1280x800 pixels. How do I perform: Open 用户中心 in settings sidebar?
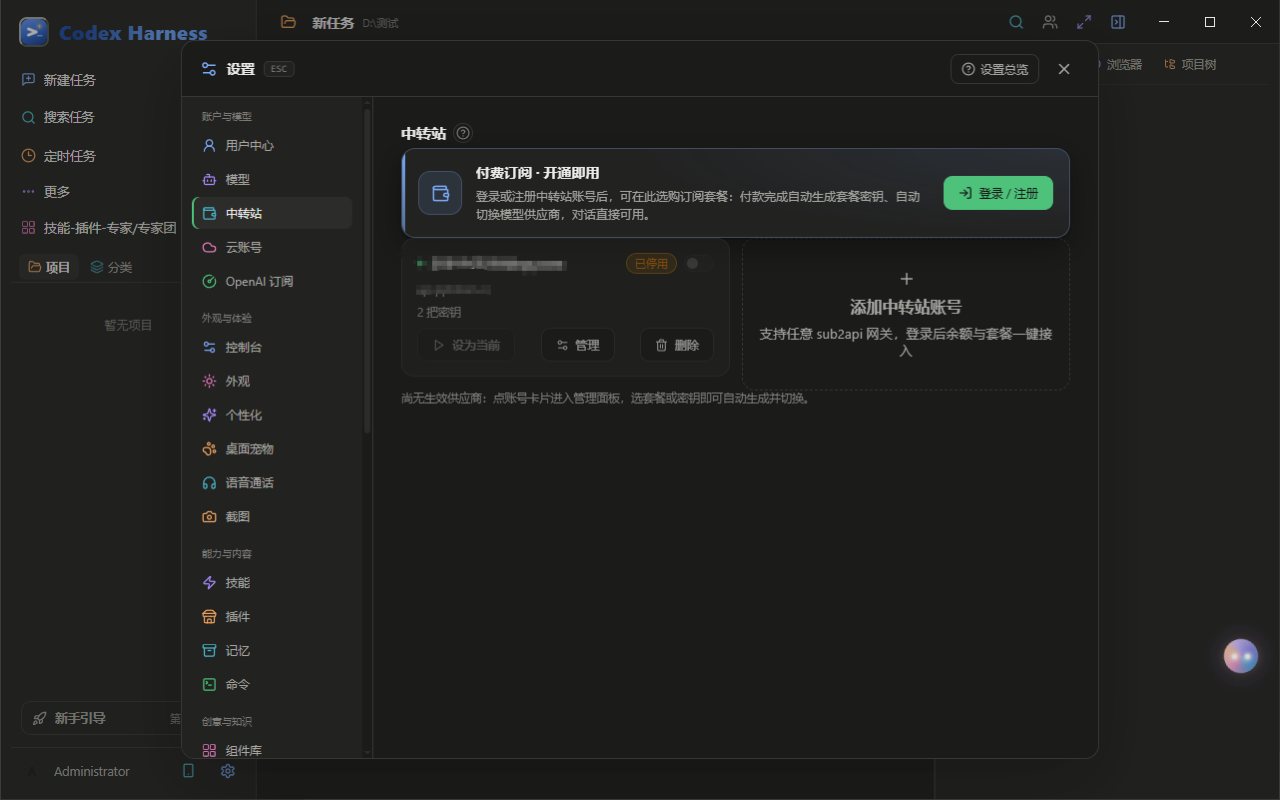(x=271, y=145)
